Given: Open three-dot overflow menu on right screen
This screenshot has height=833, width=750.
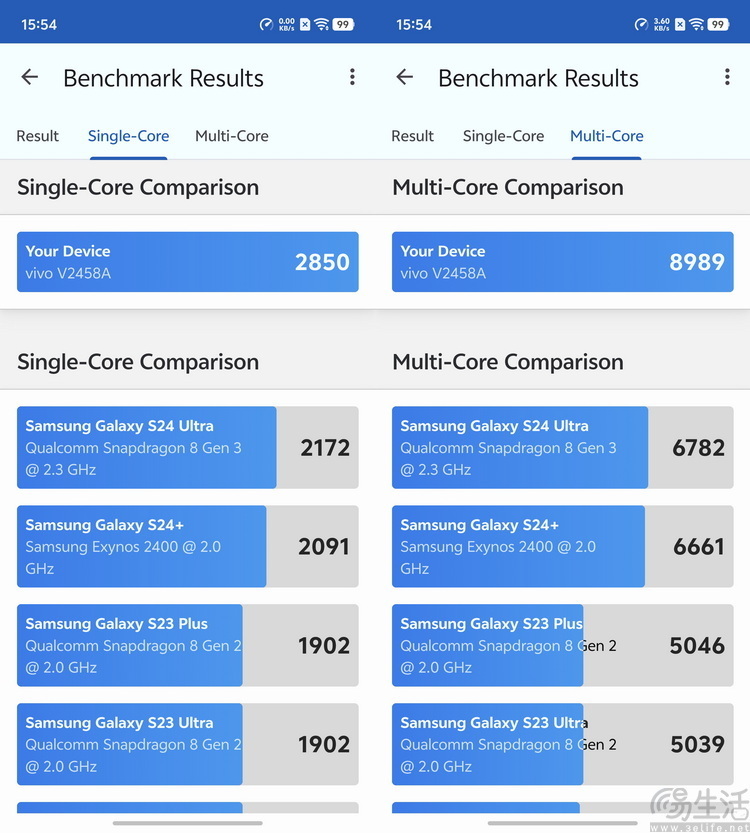Looking at the screenshot, I should [727, 78].
